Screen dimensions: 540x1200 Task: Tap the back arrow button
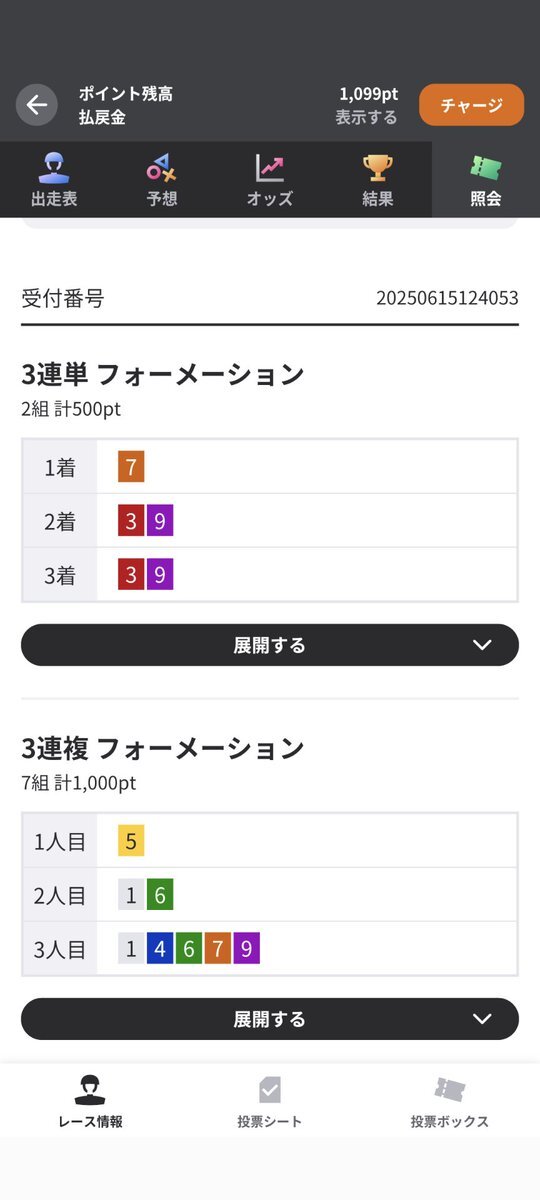(37, 105)
